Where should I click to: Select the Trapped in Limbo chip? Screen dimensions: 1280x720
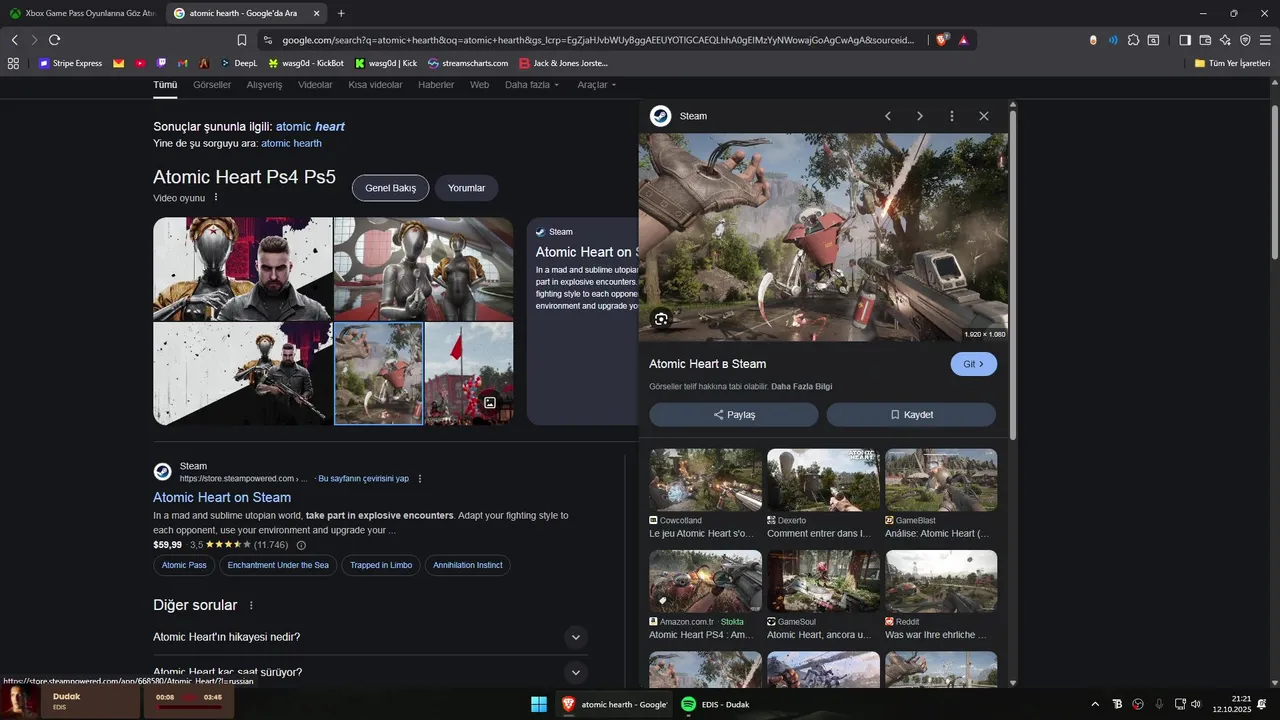point(381,565)
